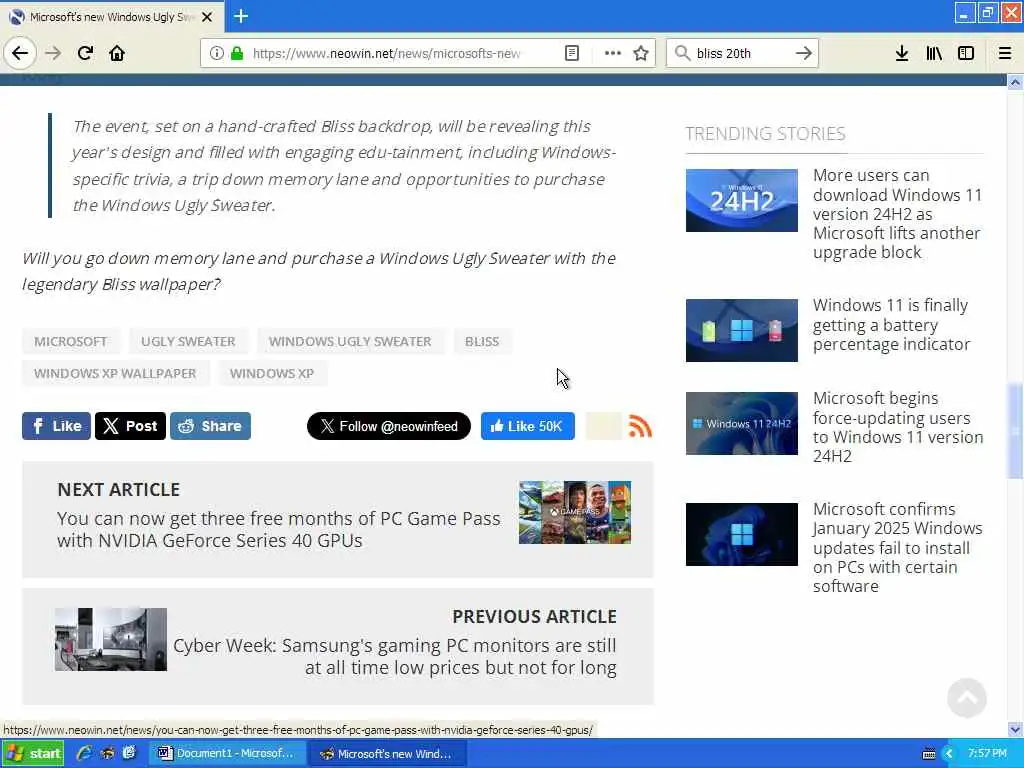1024x768 pixels.
Task: Read story about January 2025 updates failing
Action: tap(897, 547)
